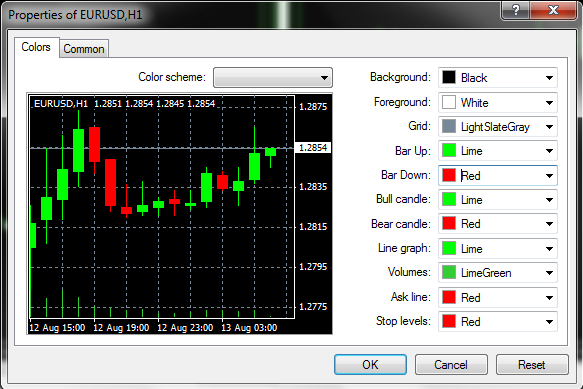Confirm changes with the OK button
Image resolution: width=583 pixels, height=389 pixels.
pyautogui.click(x=370, y=364)
